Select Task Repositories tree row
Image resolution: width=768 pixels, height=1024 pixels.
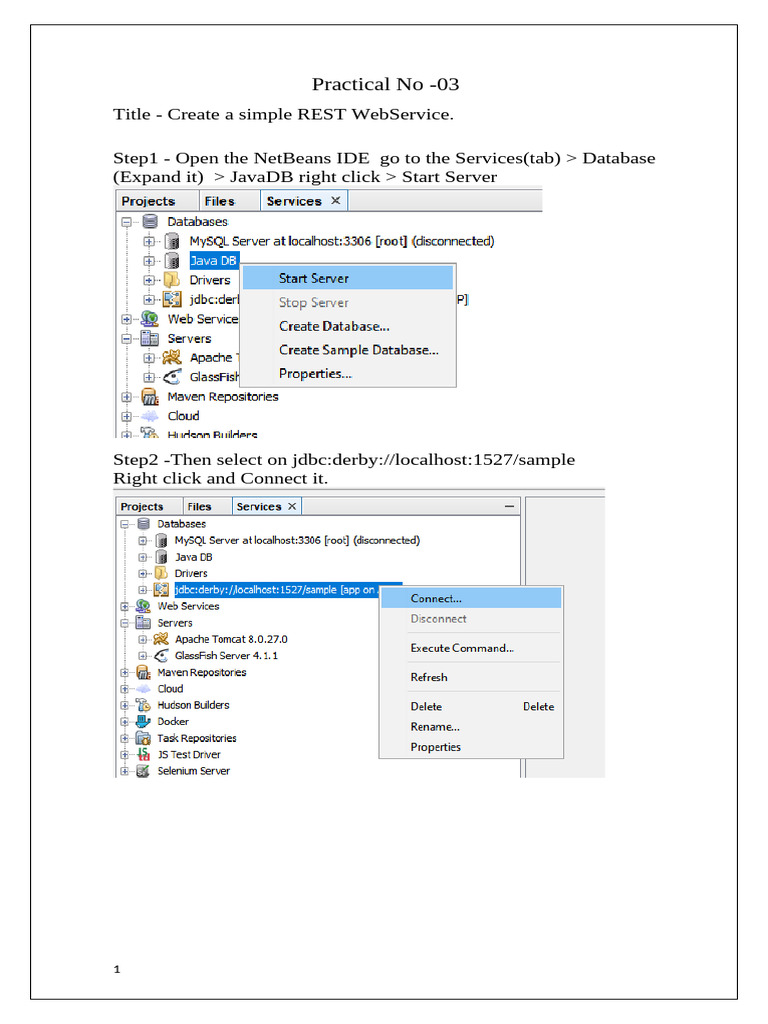click(x=197, y=738)
